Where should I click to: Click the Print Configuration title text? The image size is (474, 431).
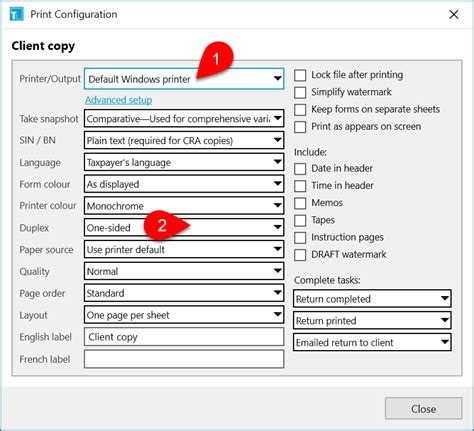tap(74, 14)
